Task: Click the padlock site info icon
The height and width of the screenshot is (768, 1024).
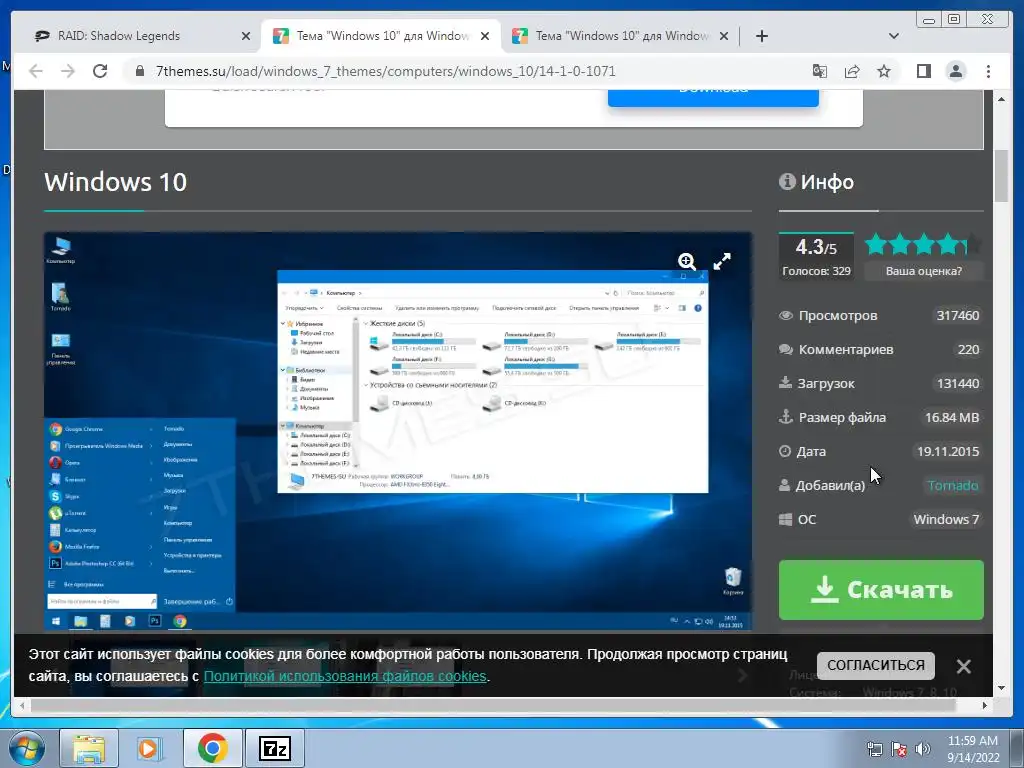Action: [x=140, y=71]
